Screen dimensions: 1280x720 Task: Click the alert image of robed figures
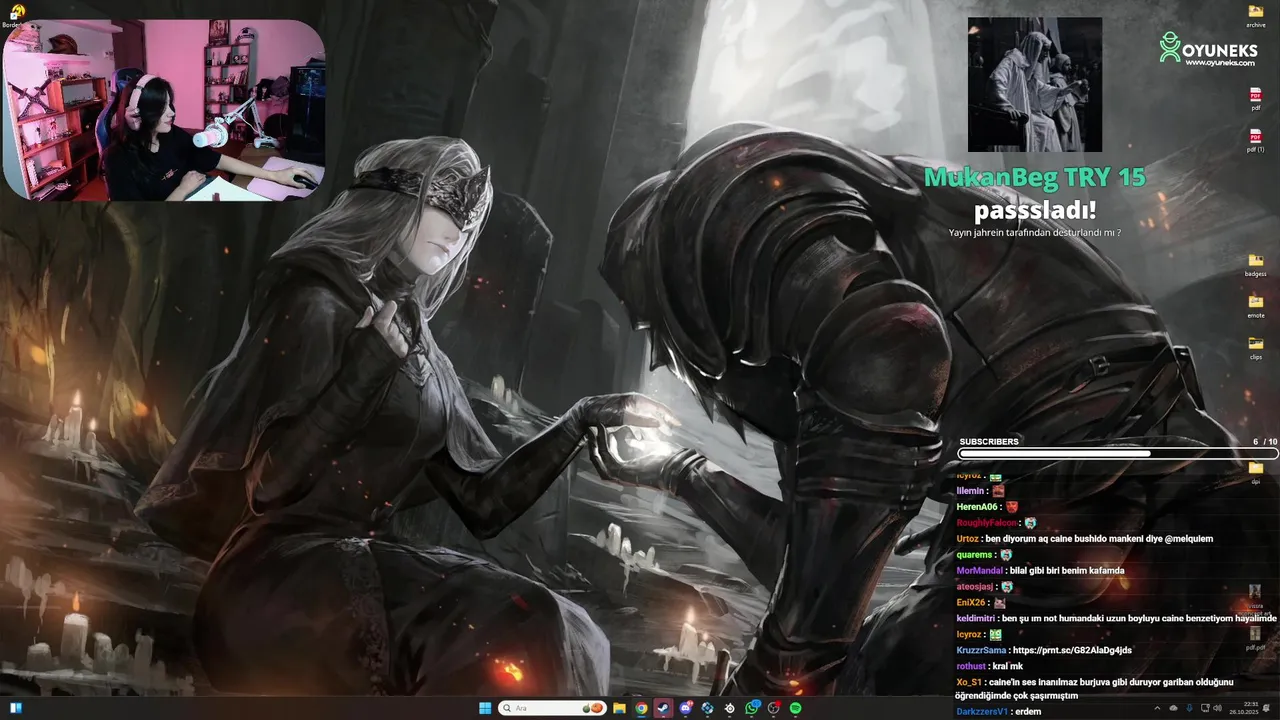pos(1035,84)
